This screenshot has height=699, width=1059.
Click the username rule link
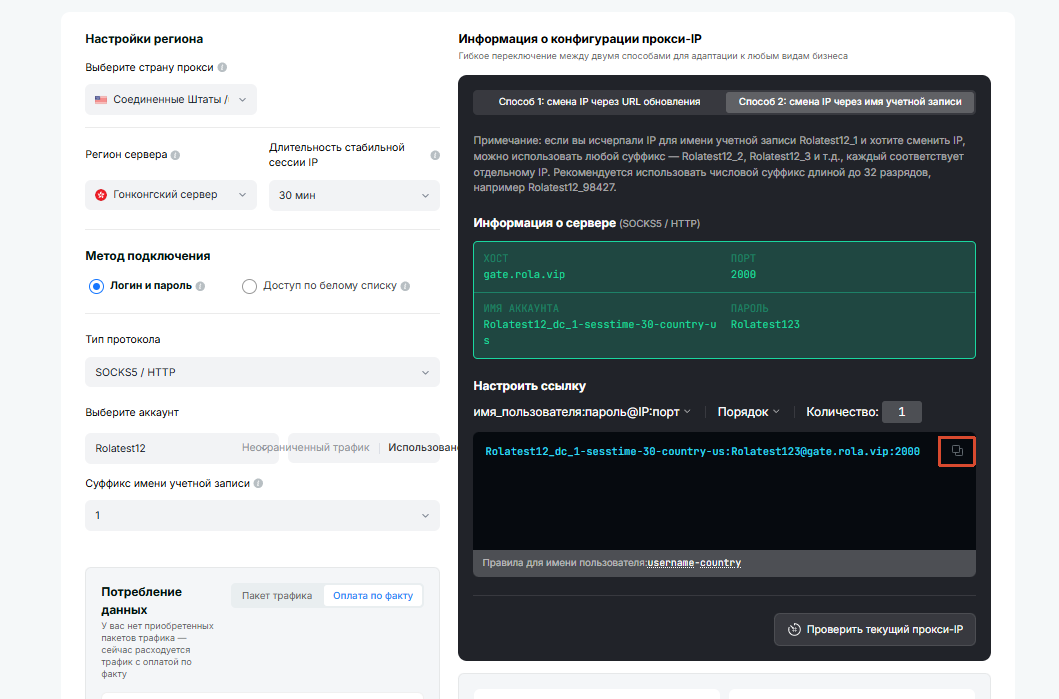click(x=671, y=563)
